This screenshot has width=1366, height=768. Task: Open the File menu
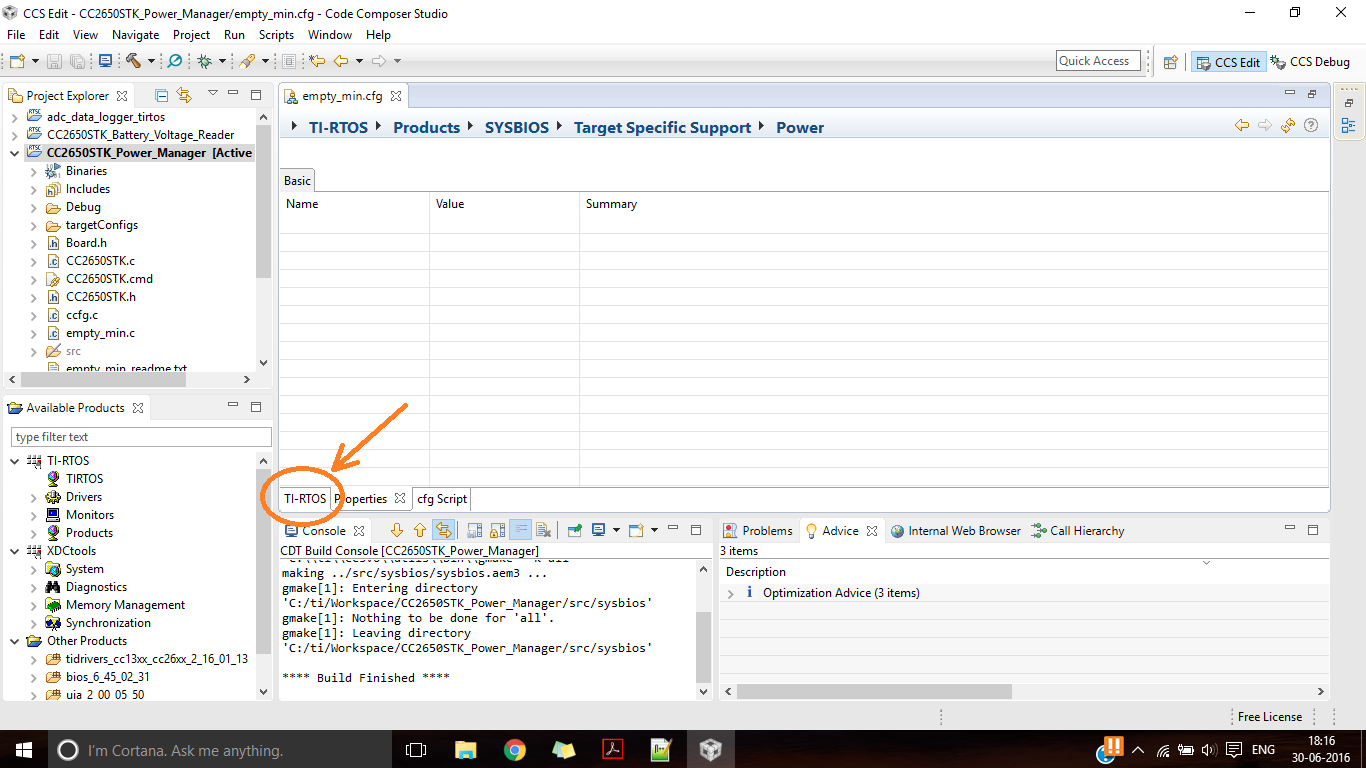coord(16,34)
